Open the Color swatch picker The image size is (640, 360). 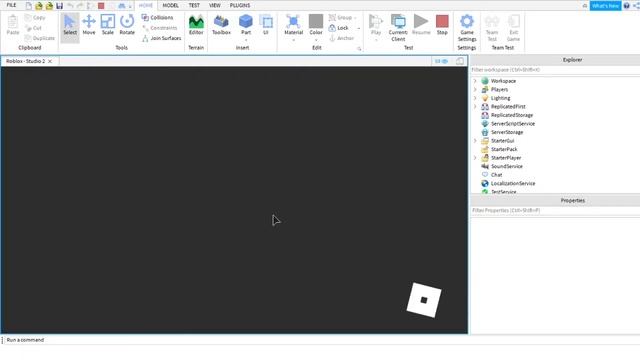316,21
